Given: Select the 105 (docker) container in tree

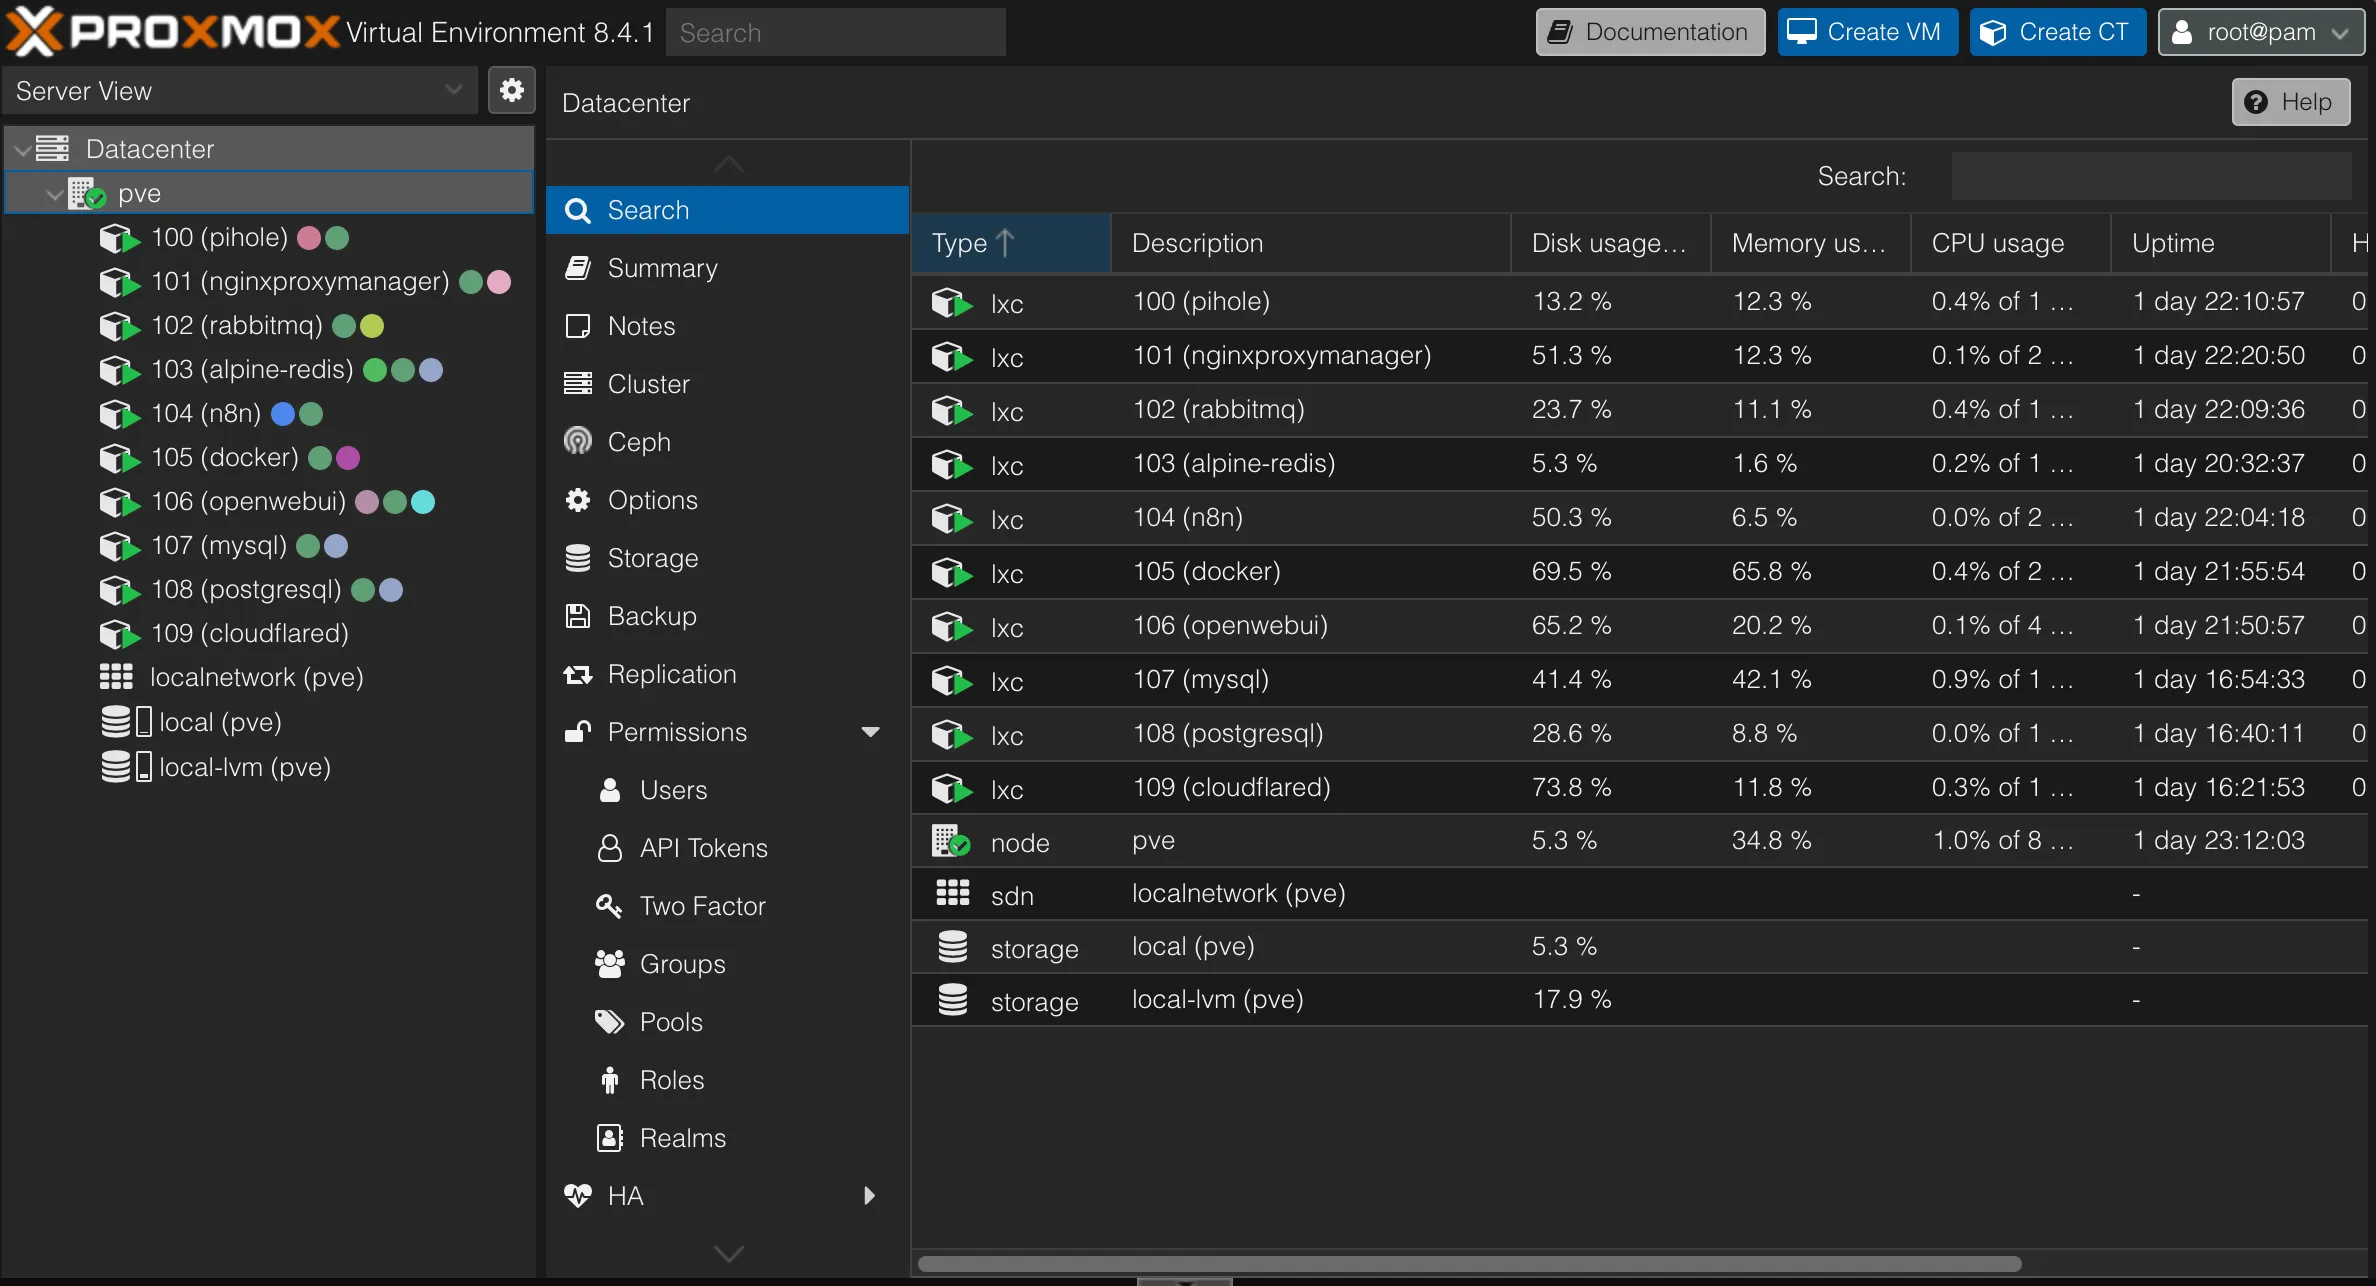Looking at the screenshot, I should pyautogui.click(x=224, y=458).
